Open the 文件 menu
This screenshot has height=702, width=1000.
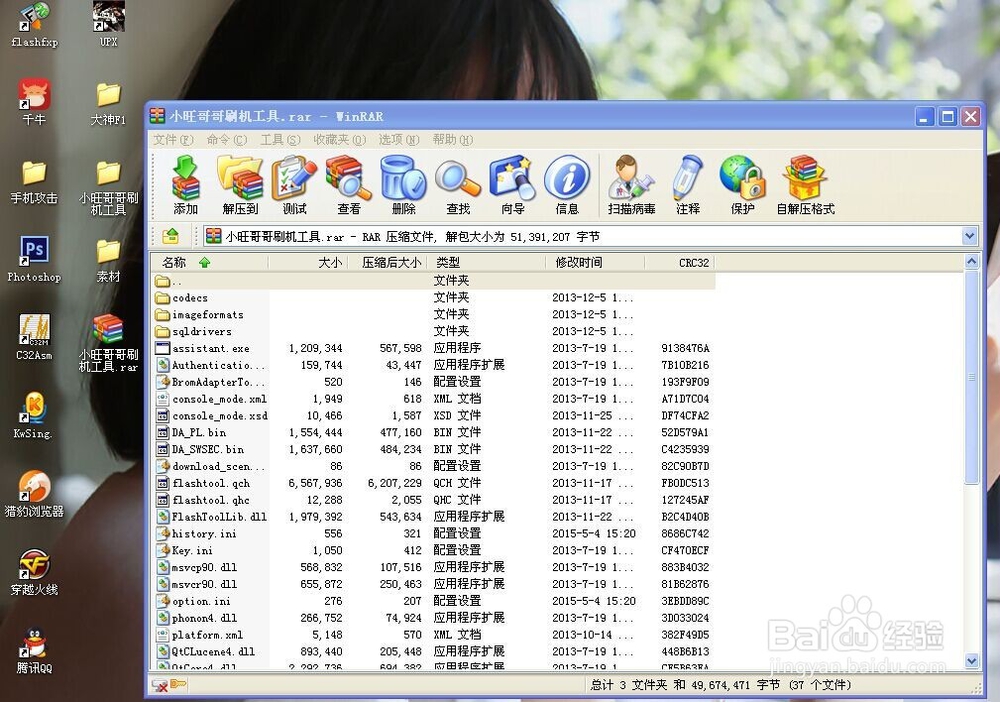pos(170,140)
